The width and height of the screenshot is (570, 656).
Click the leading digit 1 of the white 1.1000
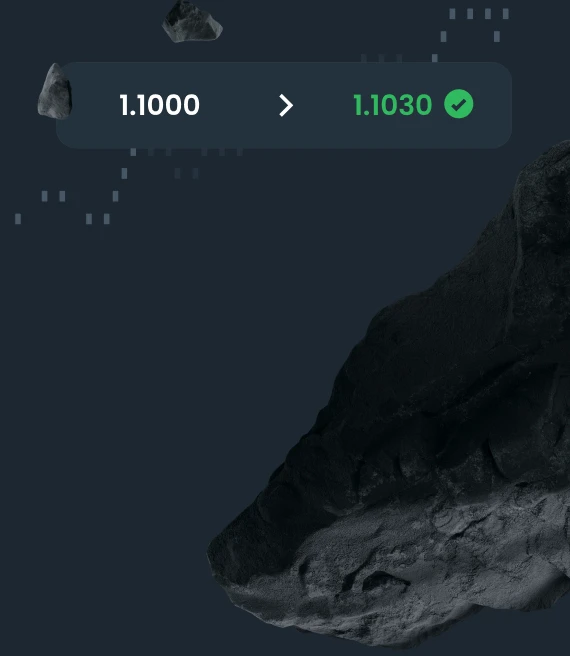point(124,105)
